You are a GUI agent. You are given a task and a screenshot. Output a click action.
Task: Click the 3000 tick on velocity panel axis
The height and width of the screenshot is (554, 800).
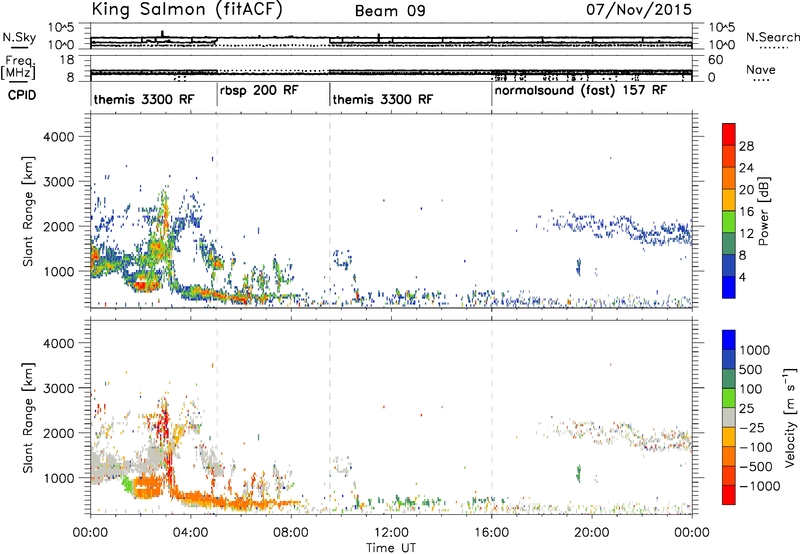pos(59,388)
